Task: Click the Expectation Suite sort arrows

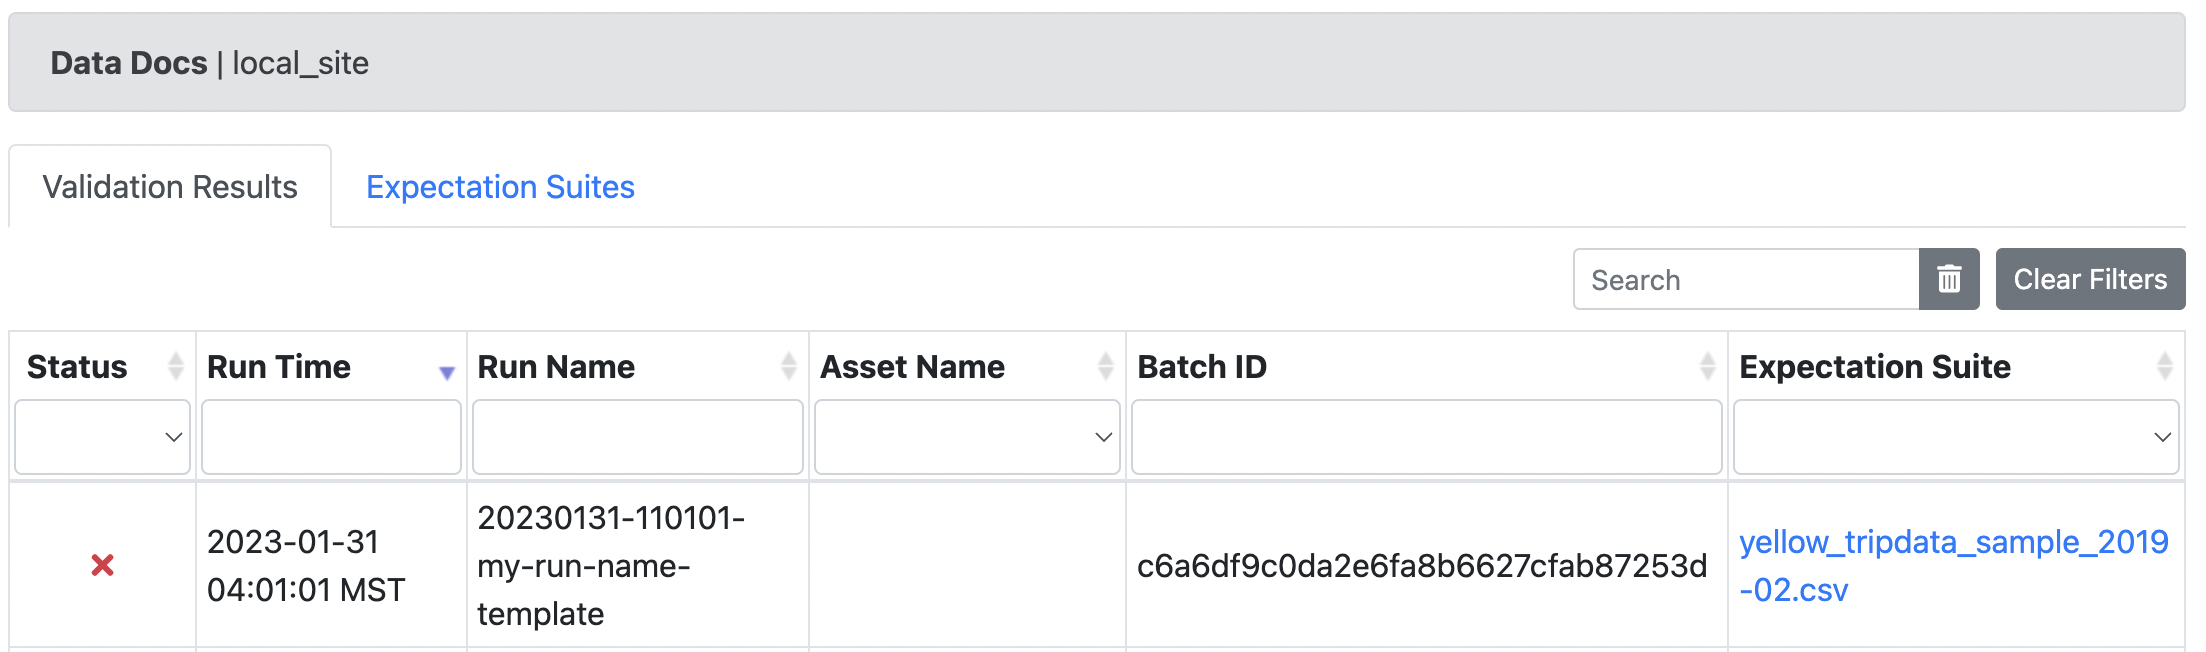Action: coord(2166,366)
